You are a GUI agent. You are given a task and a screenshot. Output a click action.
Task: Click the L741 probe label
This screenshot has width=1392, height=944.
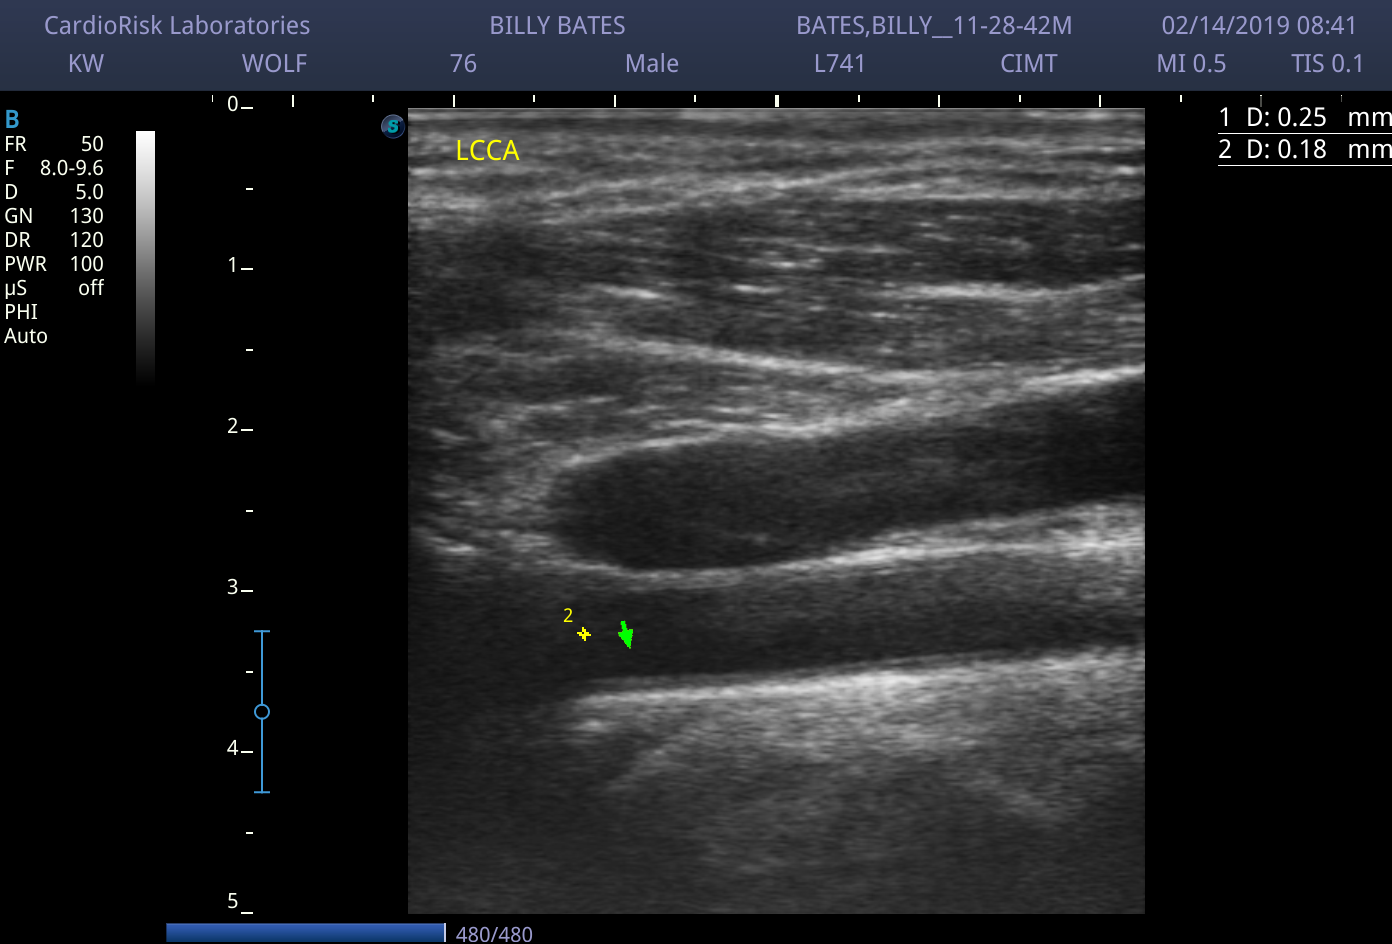(x=840, y=64)
